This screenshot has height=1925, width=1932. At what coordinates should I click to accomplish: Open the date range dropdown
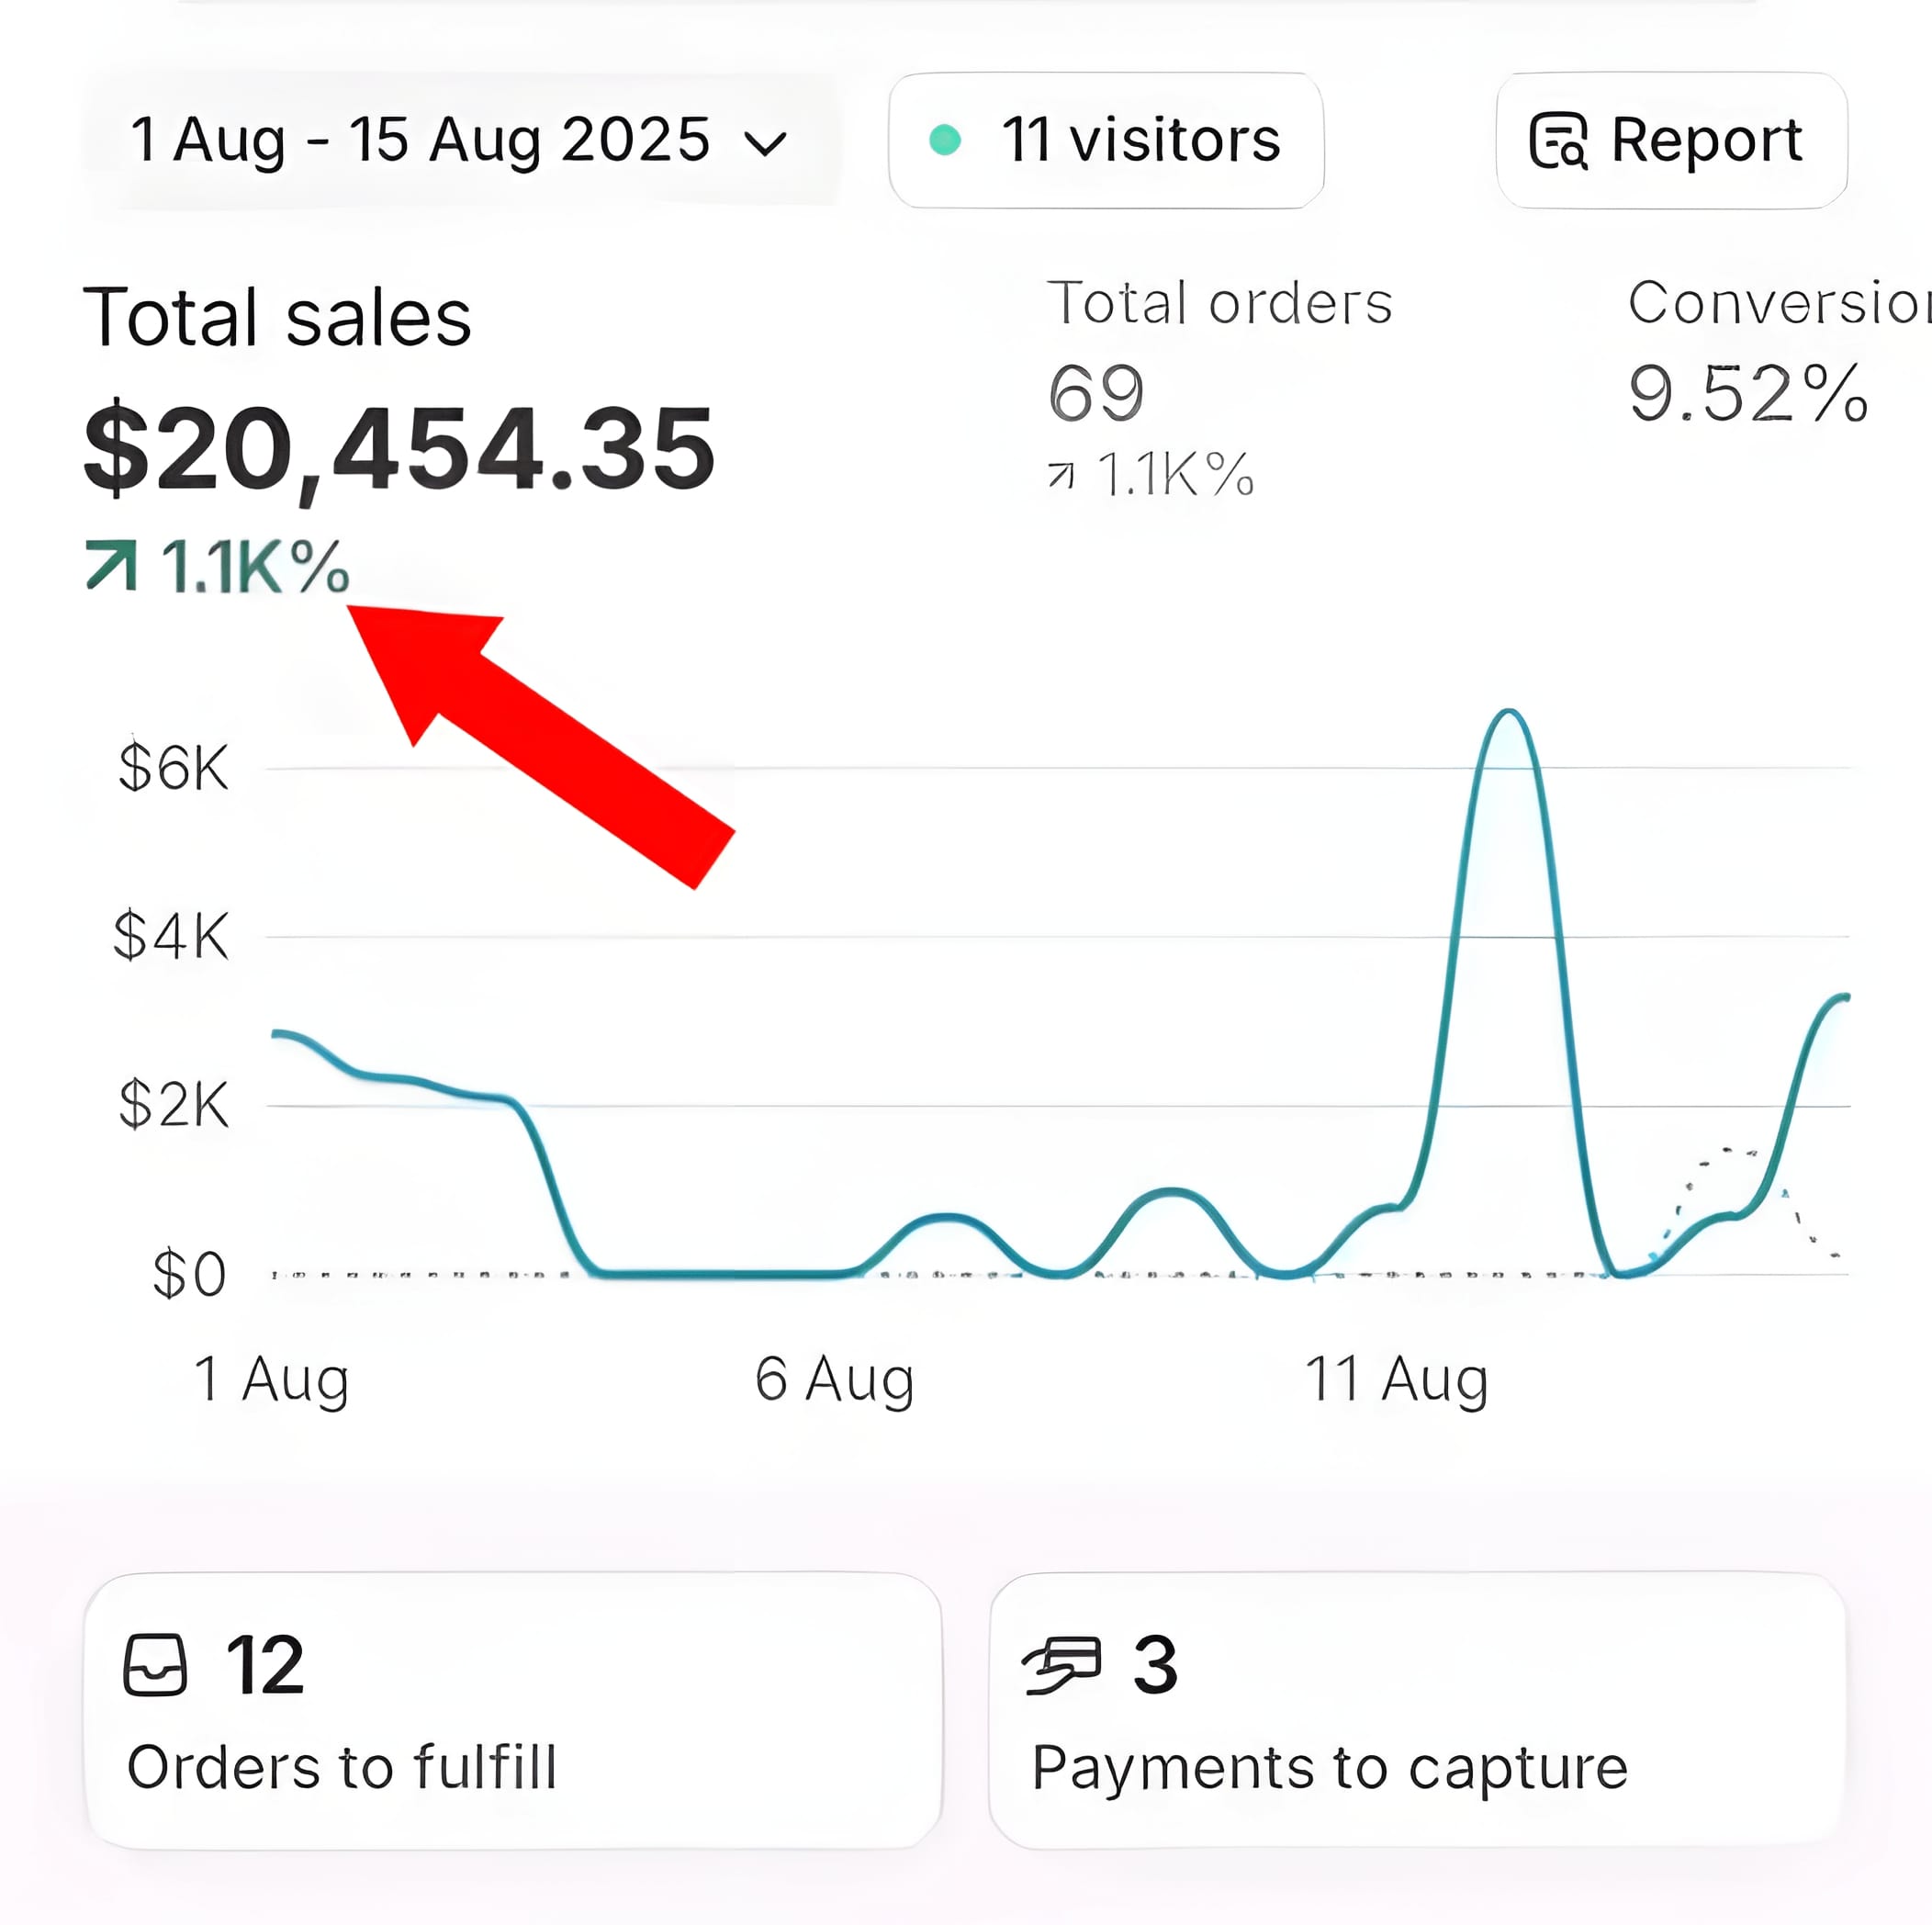coord(458,140)
